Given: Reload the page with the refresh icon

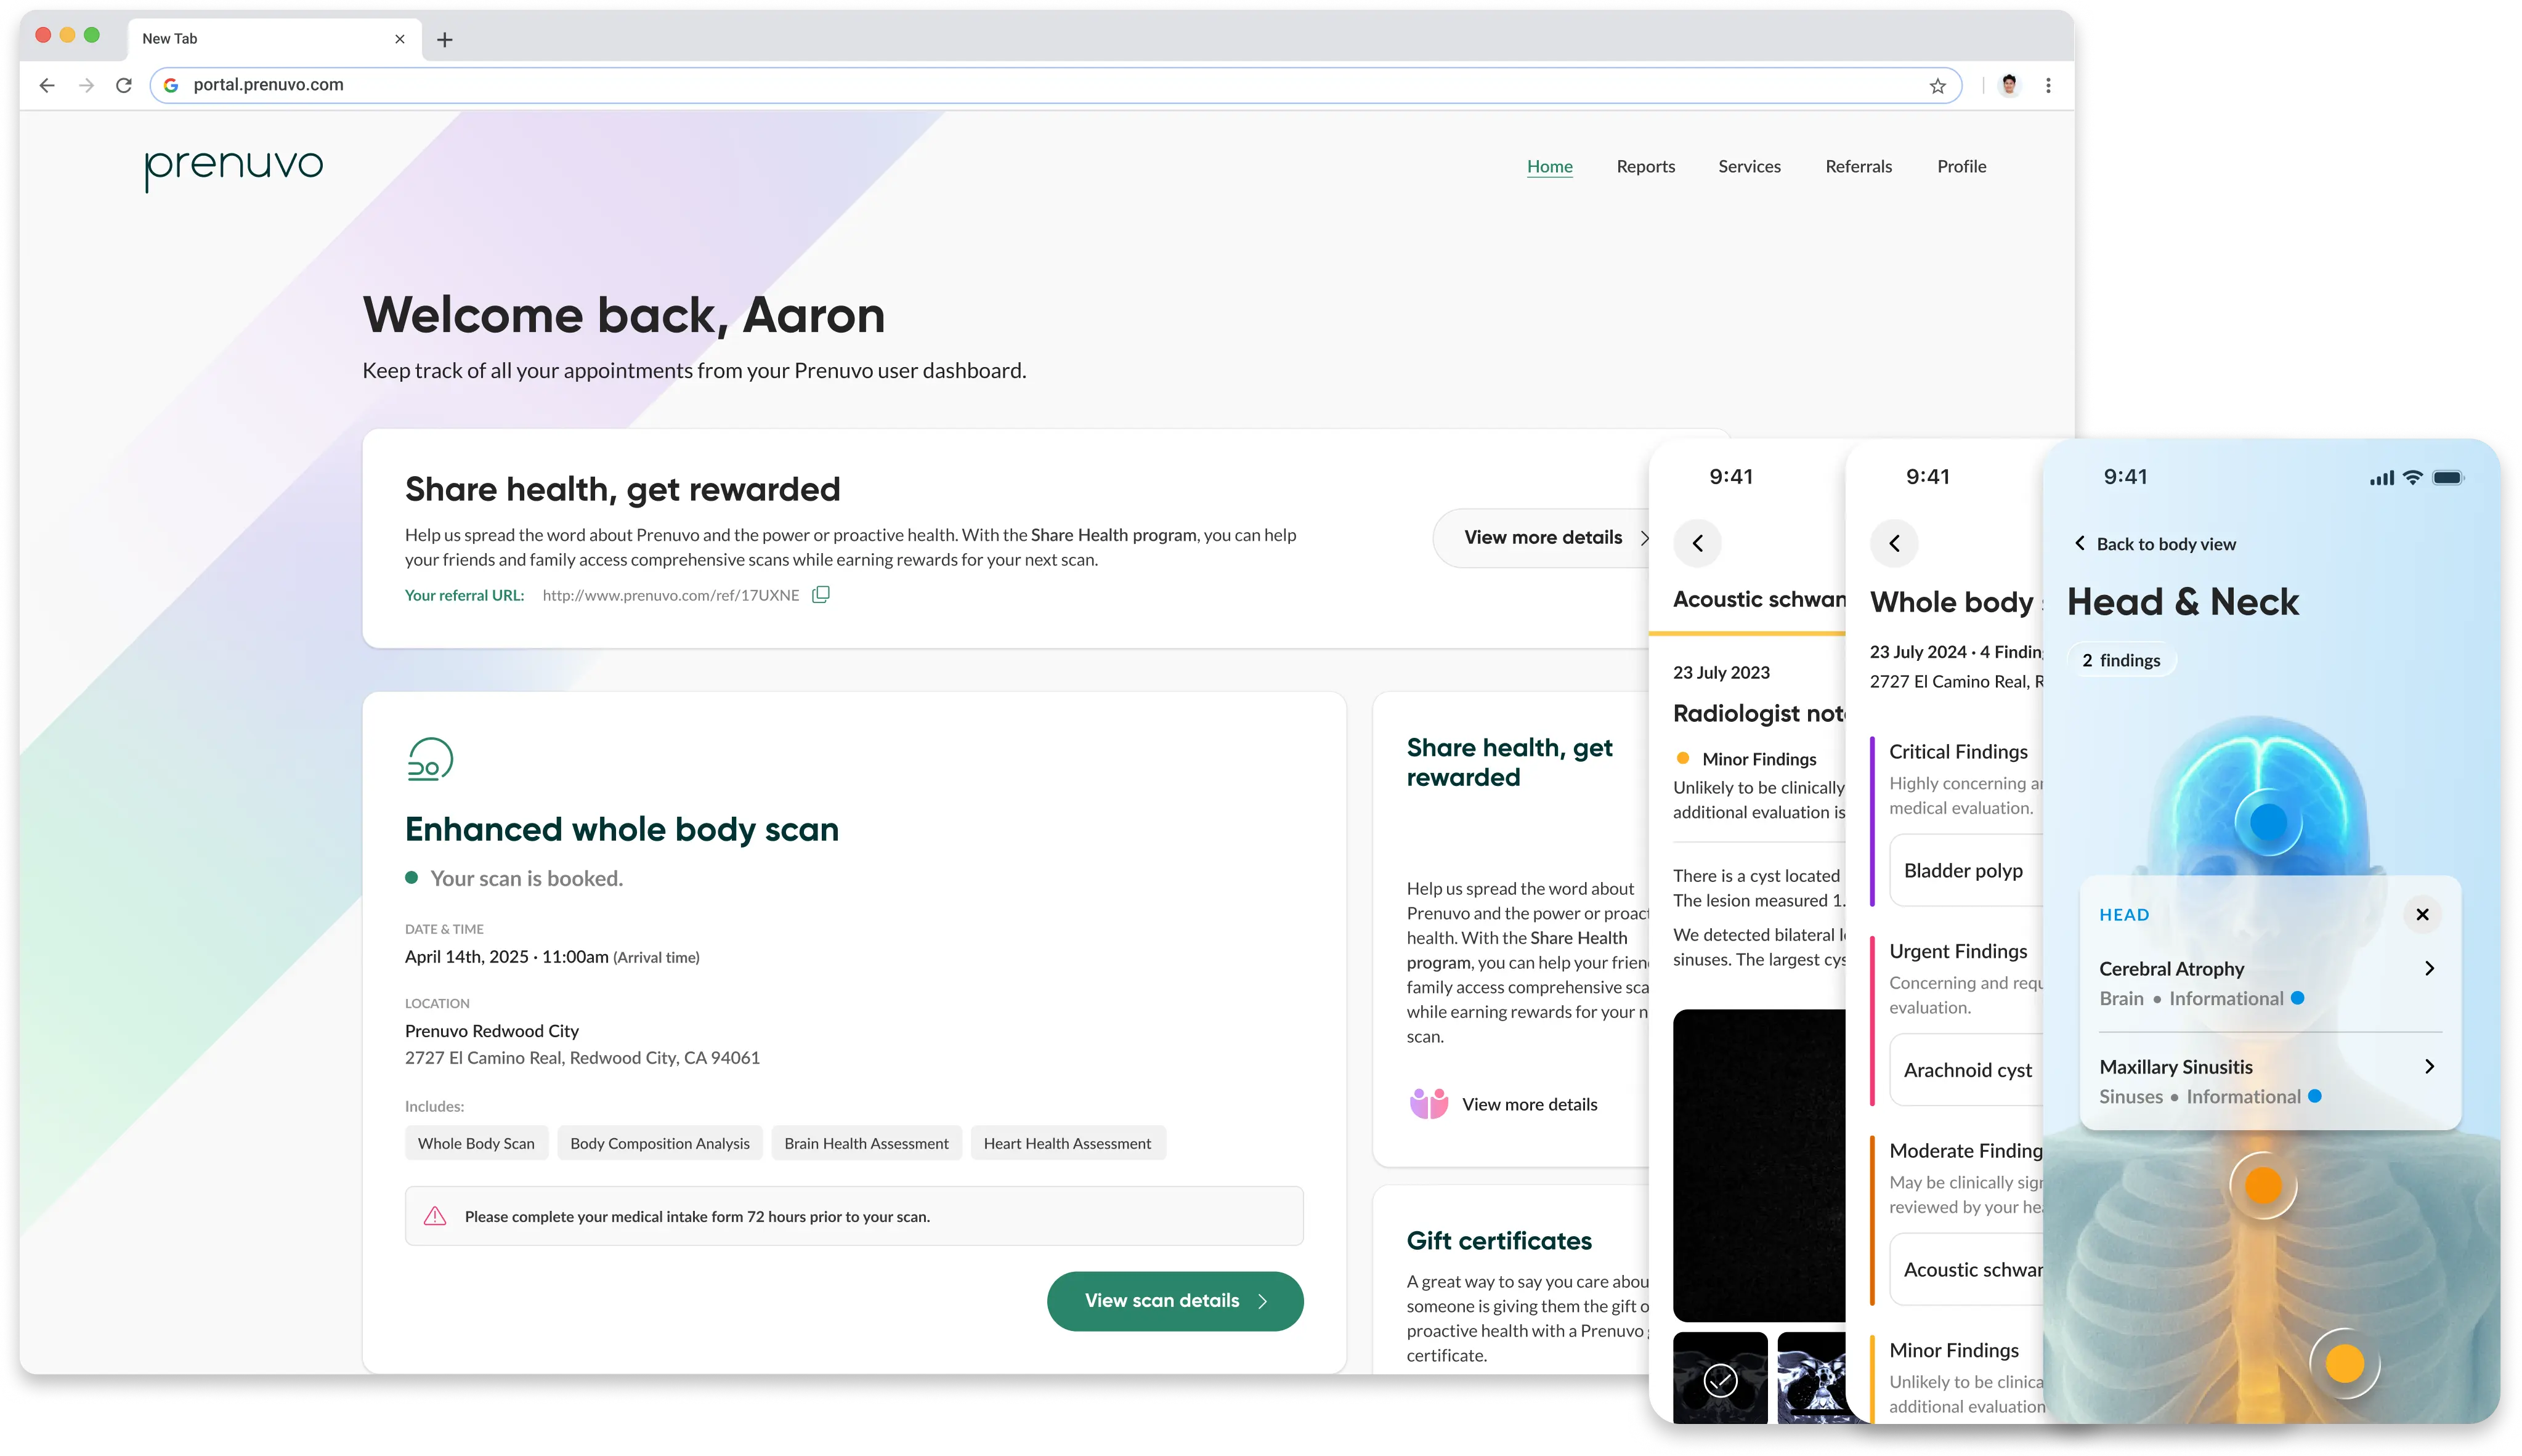Looking at the screenshot, I should pos(124,86).
